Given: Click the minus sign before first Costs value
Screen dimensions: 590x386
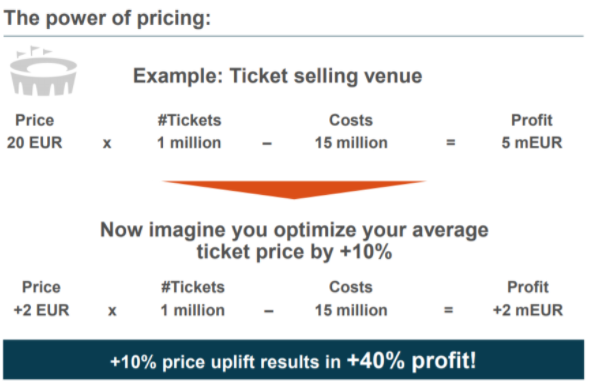Looking at the screenshot, I should pos(267,143).
